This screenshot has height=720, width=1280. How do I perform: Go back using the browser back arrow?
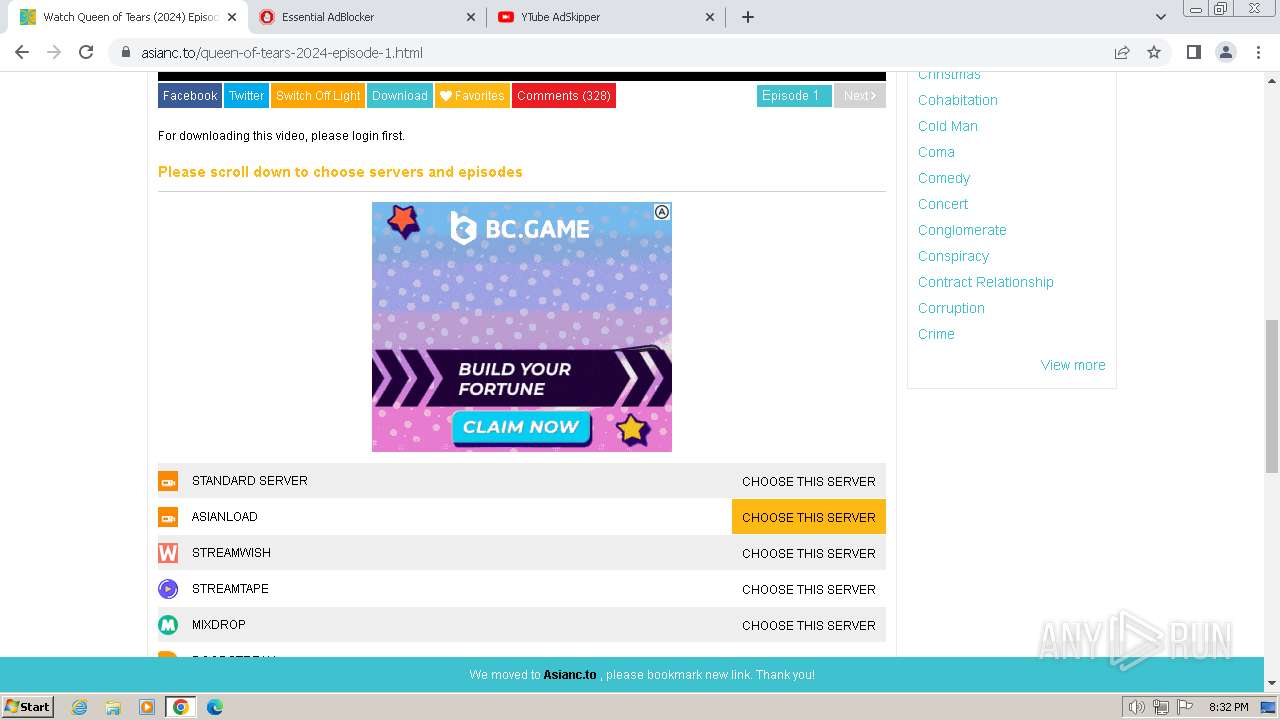tap(22, 52)
